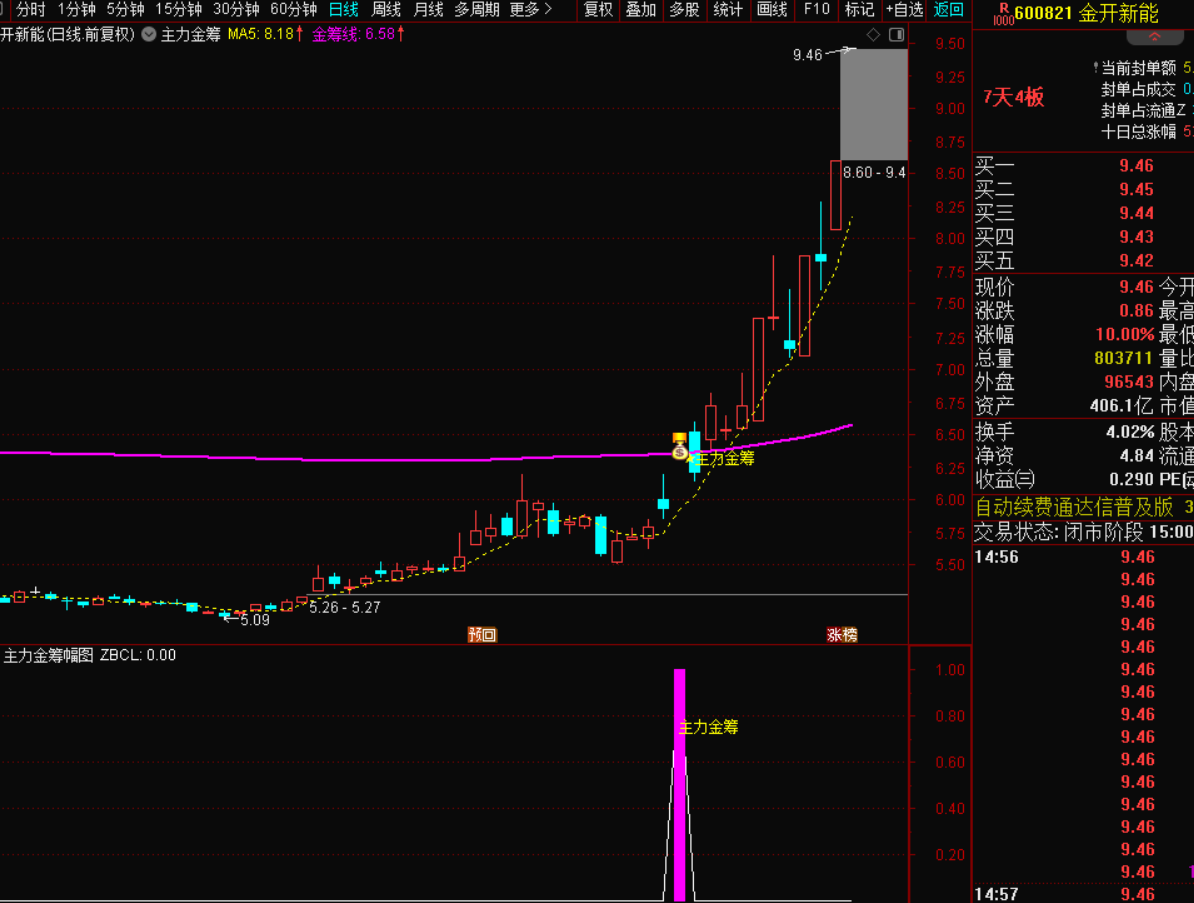This screenshot has height=903, width=1194.
Task: Toggle 叠加 overlay mode
Action: point(641,10)
